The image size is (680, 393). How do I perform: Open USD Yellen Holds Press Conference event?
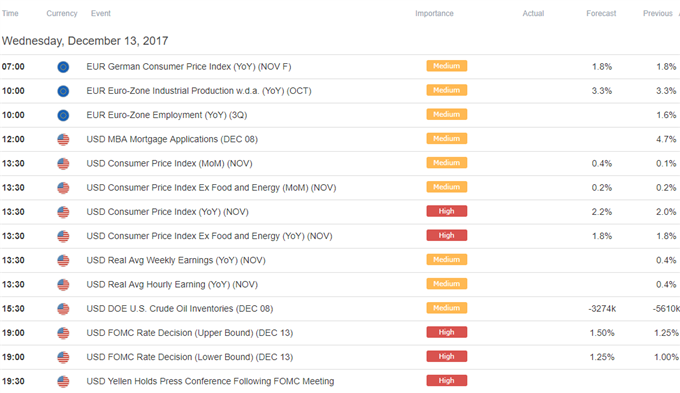pos(210,381)
